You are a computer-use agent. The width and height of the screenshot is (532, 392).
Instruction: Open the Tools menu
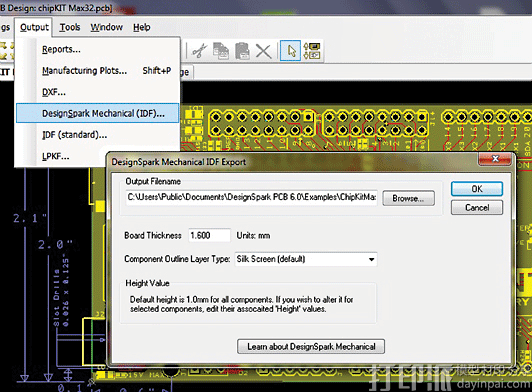pos(70,27)
